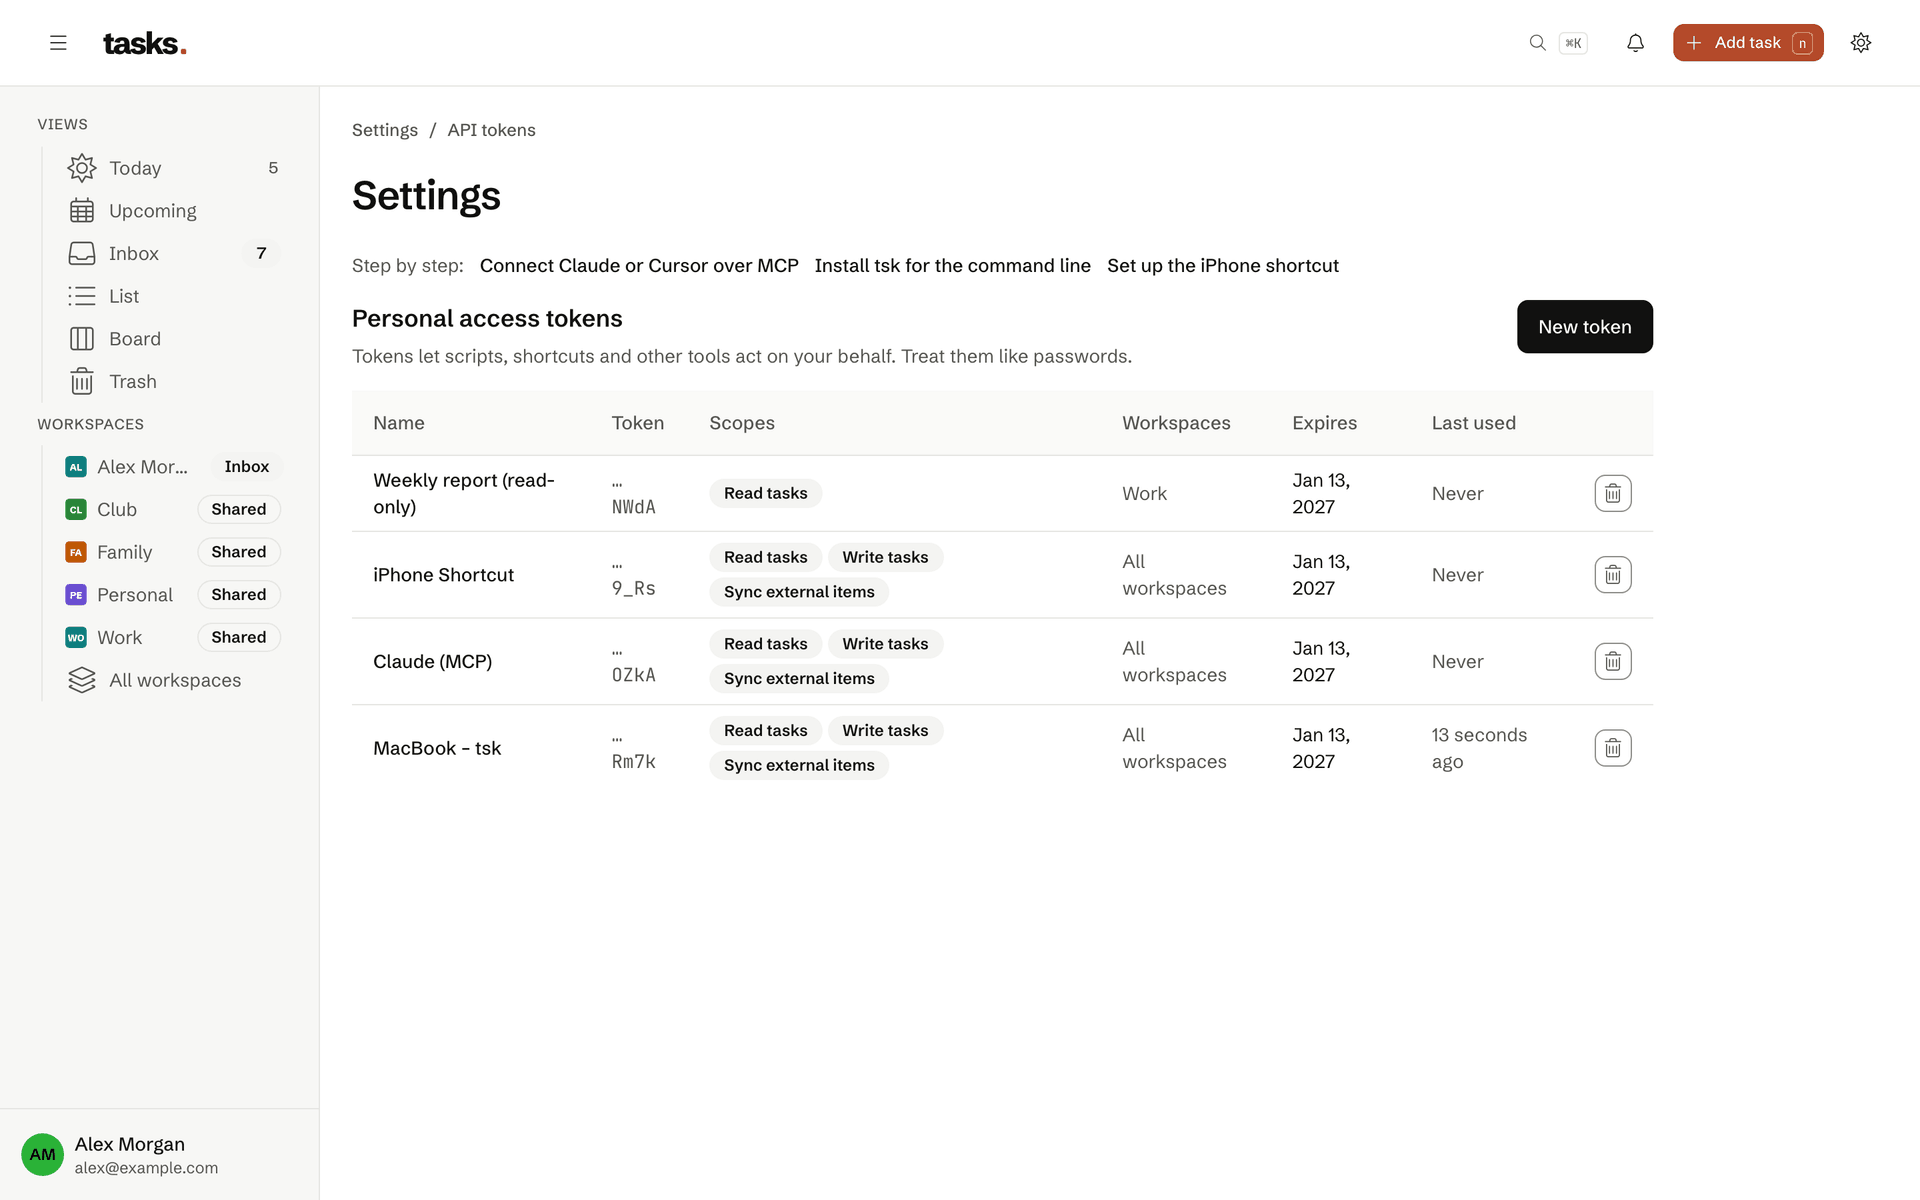Click the New token button
Screen dimensions: 1920x1200
tap(1584, 327)
